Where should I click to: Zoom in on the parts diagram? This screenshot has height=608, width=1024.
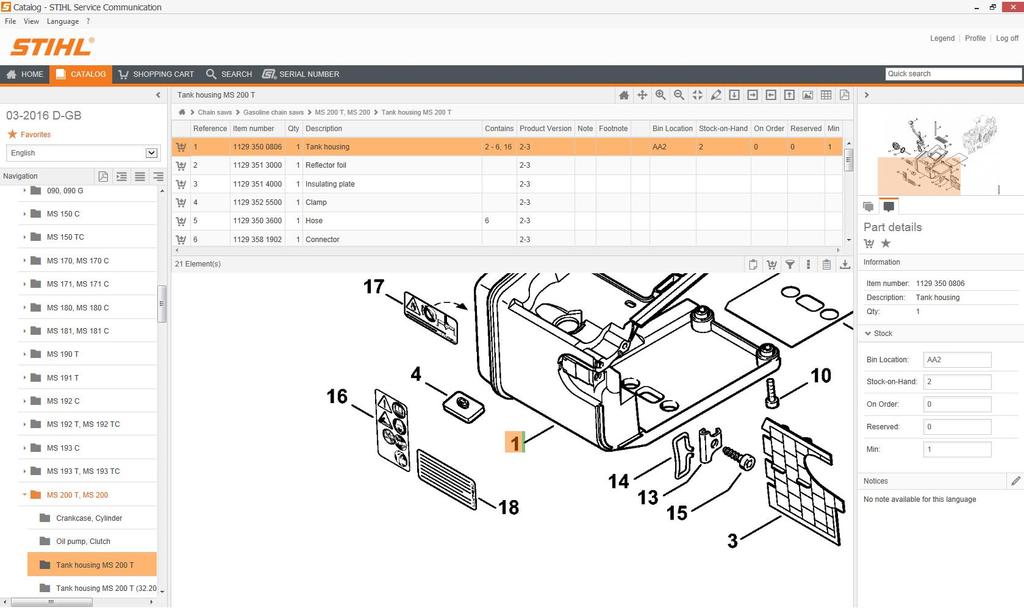(660, 95)
